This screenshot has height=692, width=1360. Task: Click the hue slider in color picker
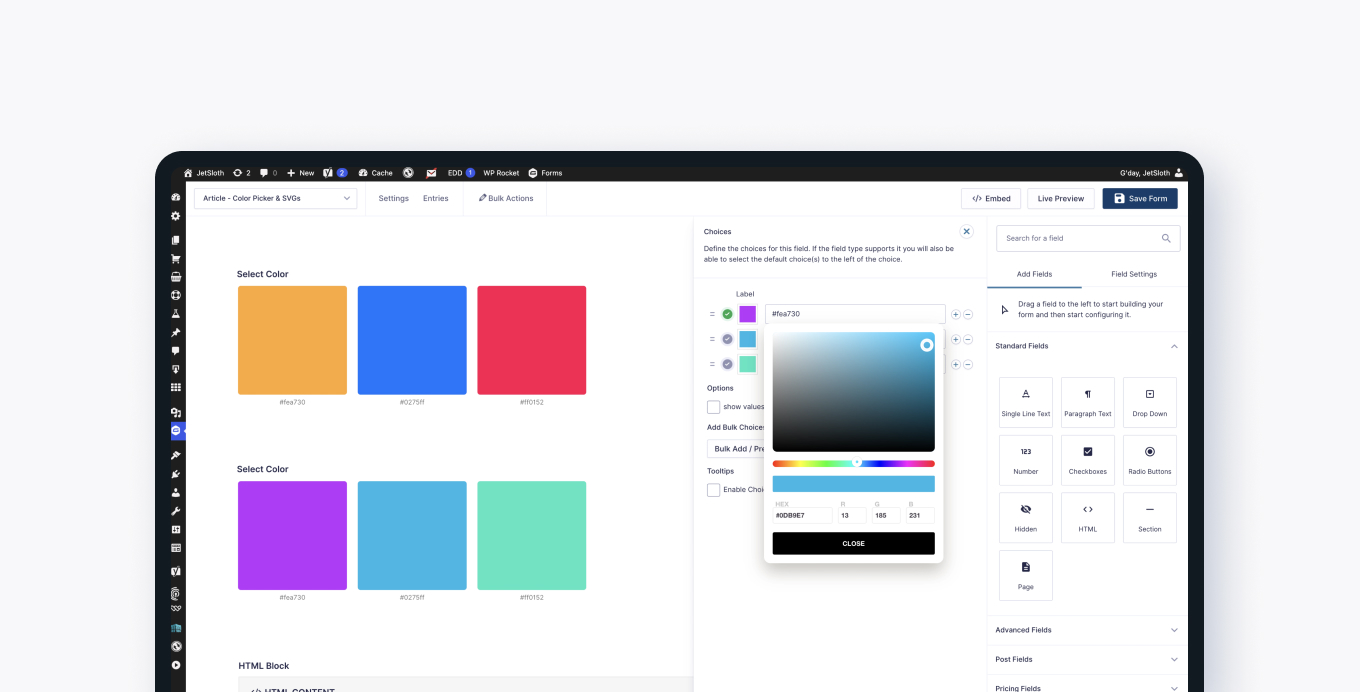pyautogui.click(x=853, y=463)
